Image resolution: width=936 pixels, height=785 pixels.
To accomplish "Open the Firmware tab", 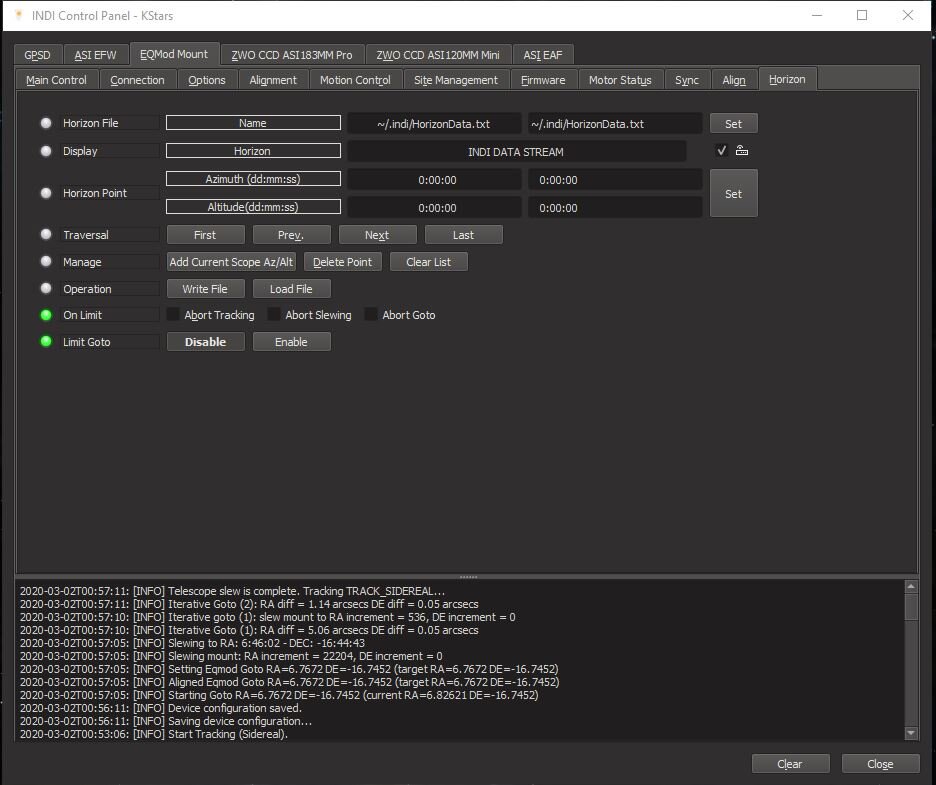I will coord(543,80).
